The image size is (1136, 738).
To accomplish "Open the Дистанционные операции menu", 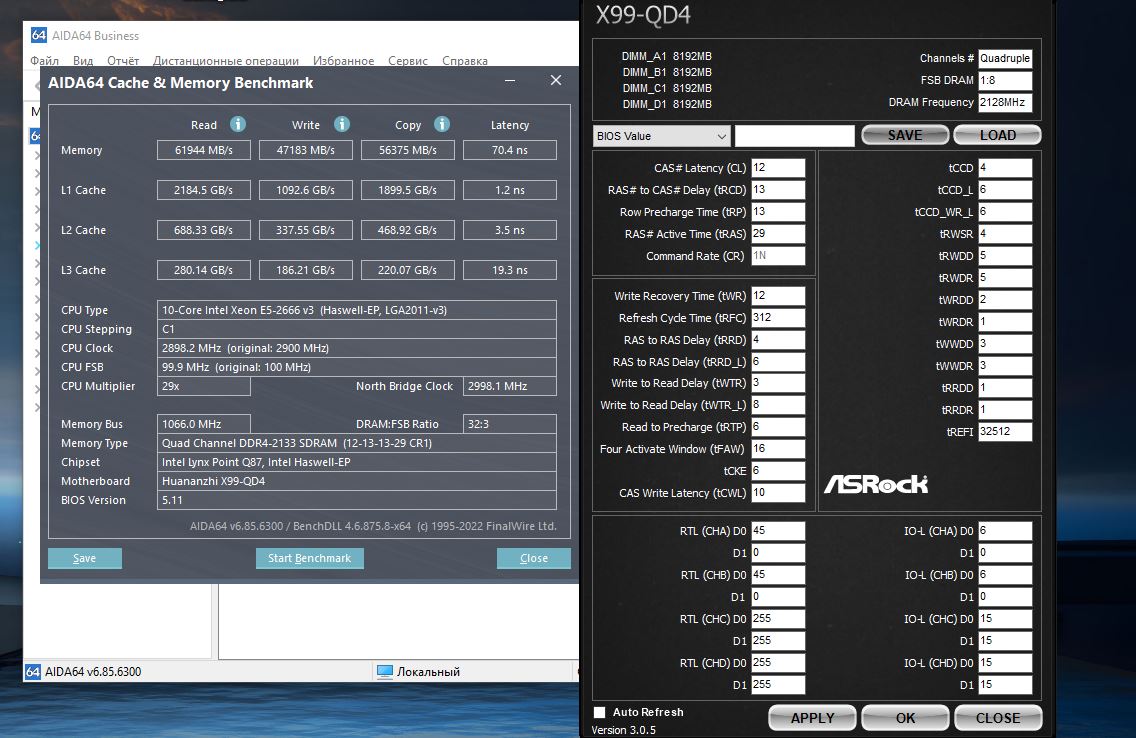I will coord(226,61).
